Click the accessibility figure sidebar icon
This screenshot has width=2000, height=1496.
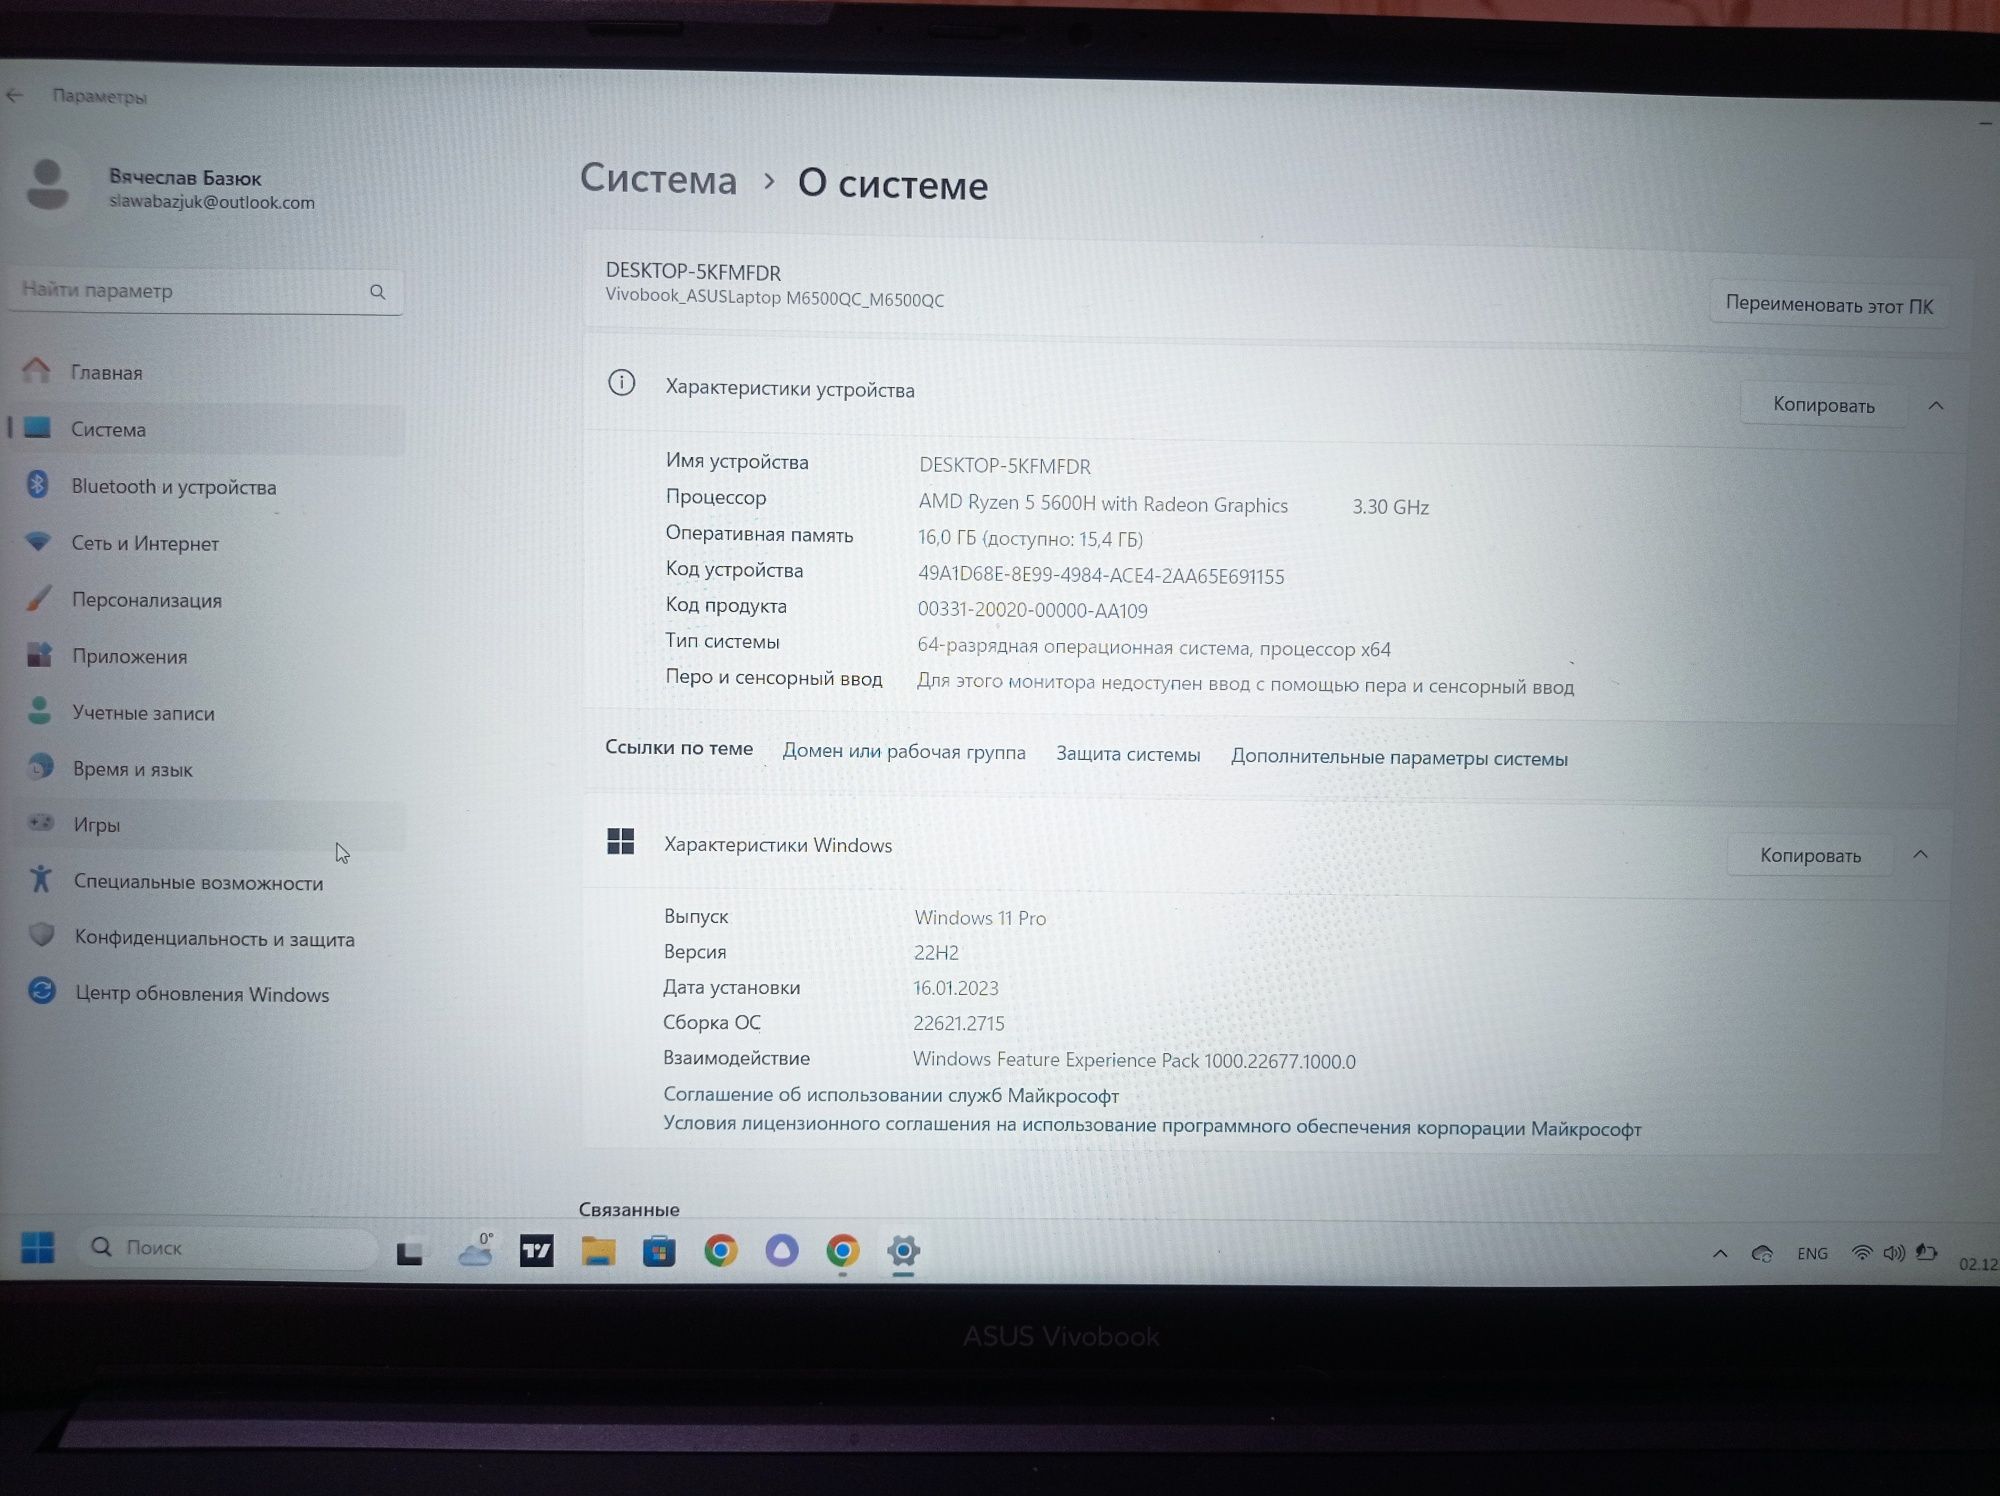point(40,878)
